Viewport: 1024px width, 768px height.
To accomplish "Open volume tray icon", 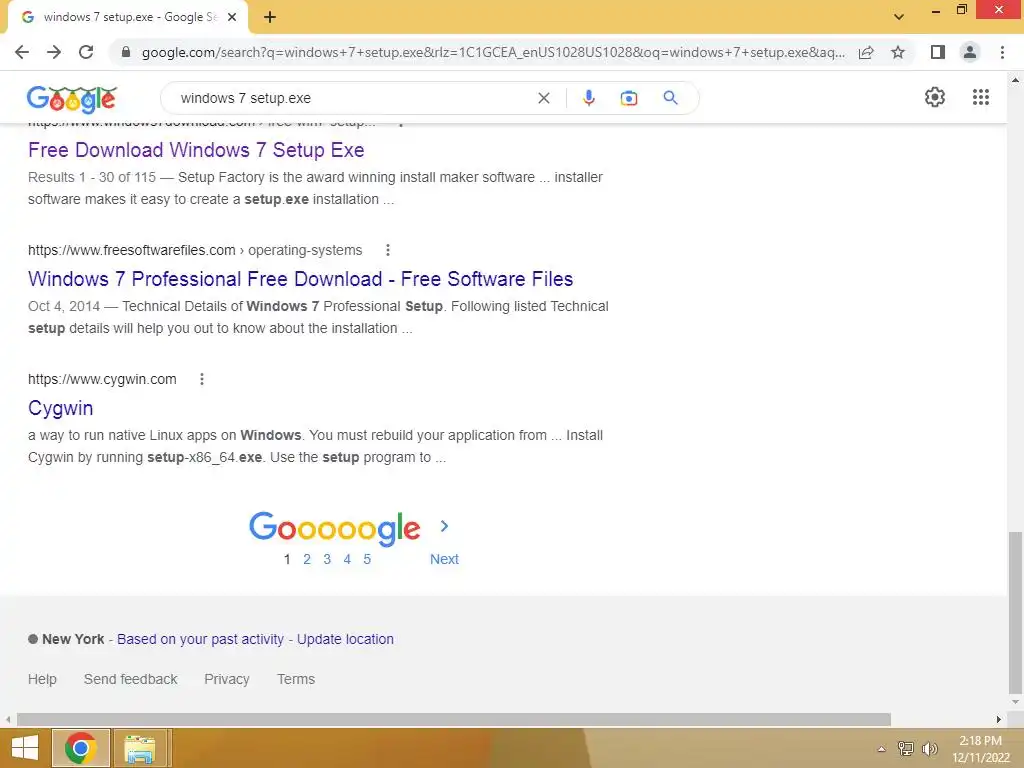I will point(930,749).
